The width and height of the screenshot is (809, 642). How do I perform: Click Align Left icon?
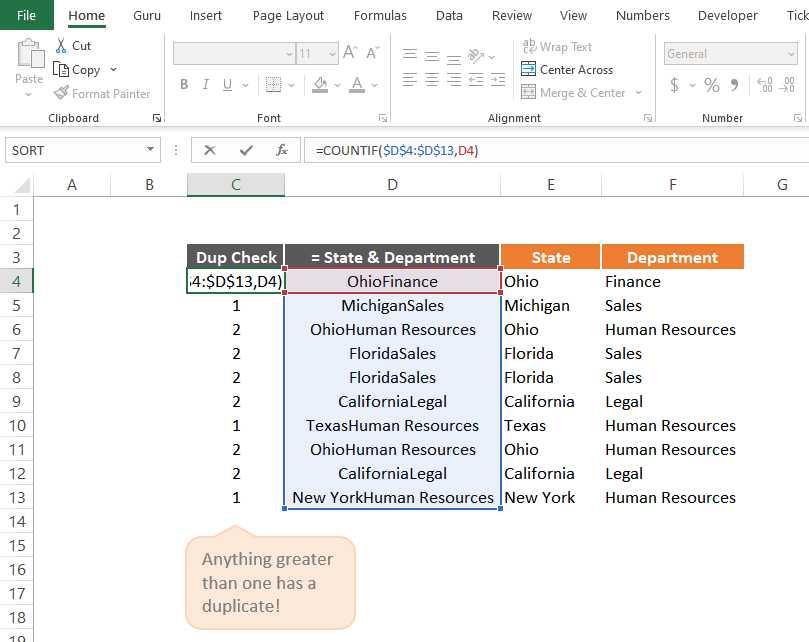pos(410,79)
